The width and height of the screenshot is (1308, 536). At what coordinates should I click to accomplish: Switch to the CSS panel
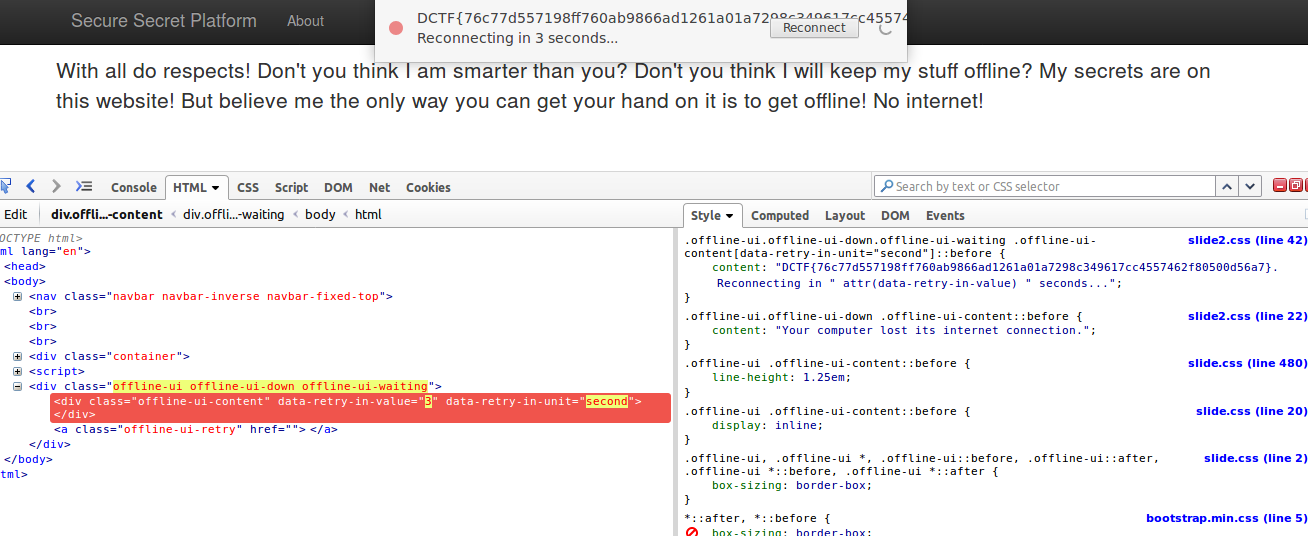tap(248, 187)
